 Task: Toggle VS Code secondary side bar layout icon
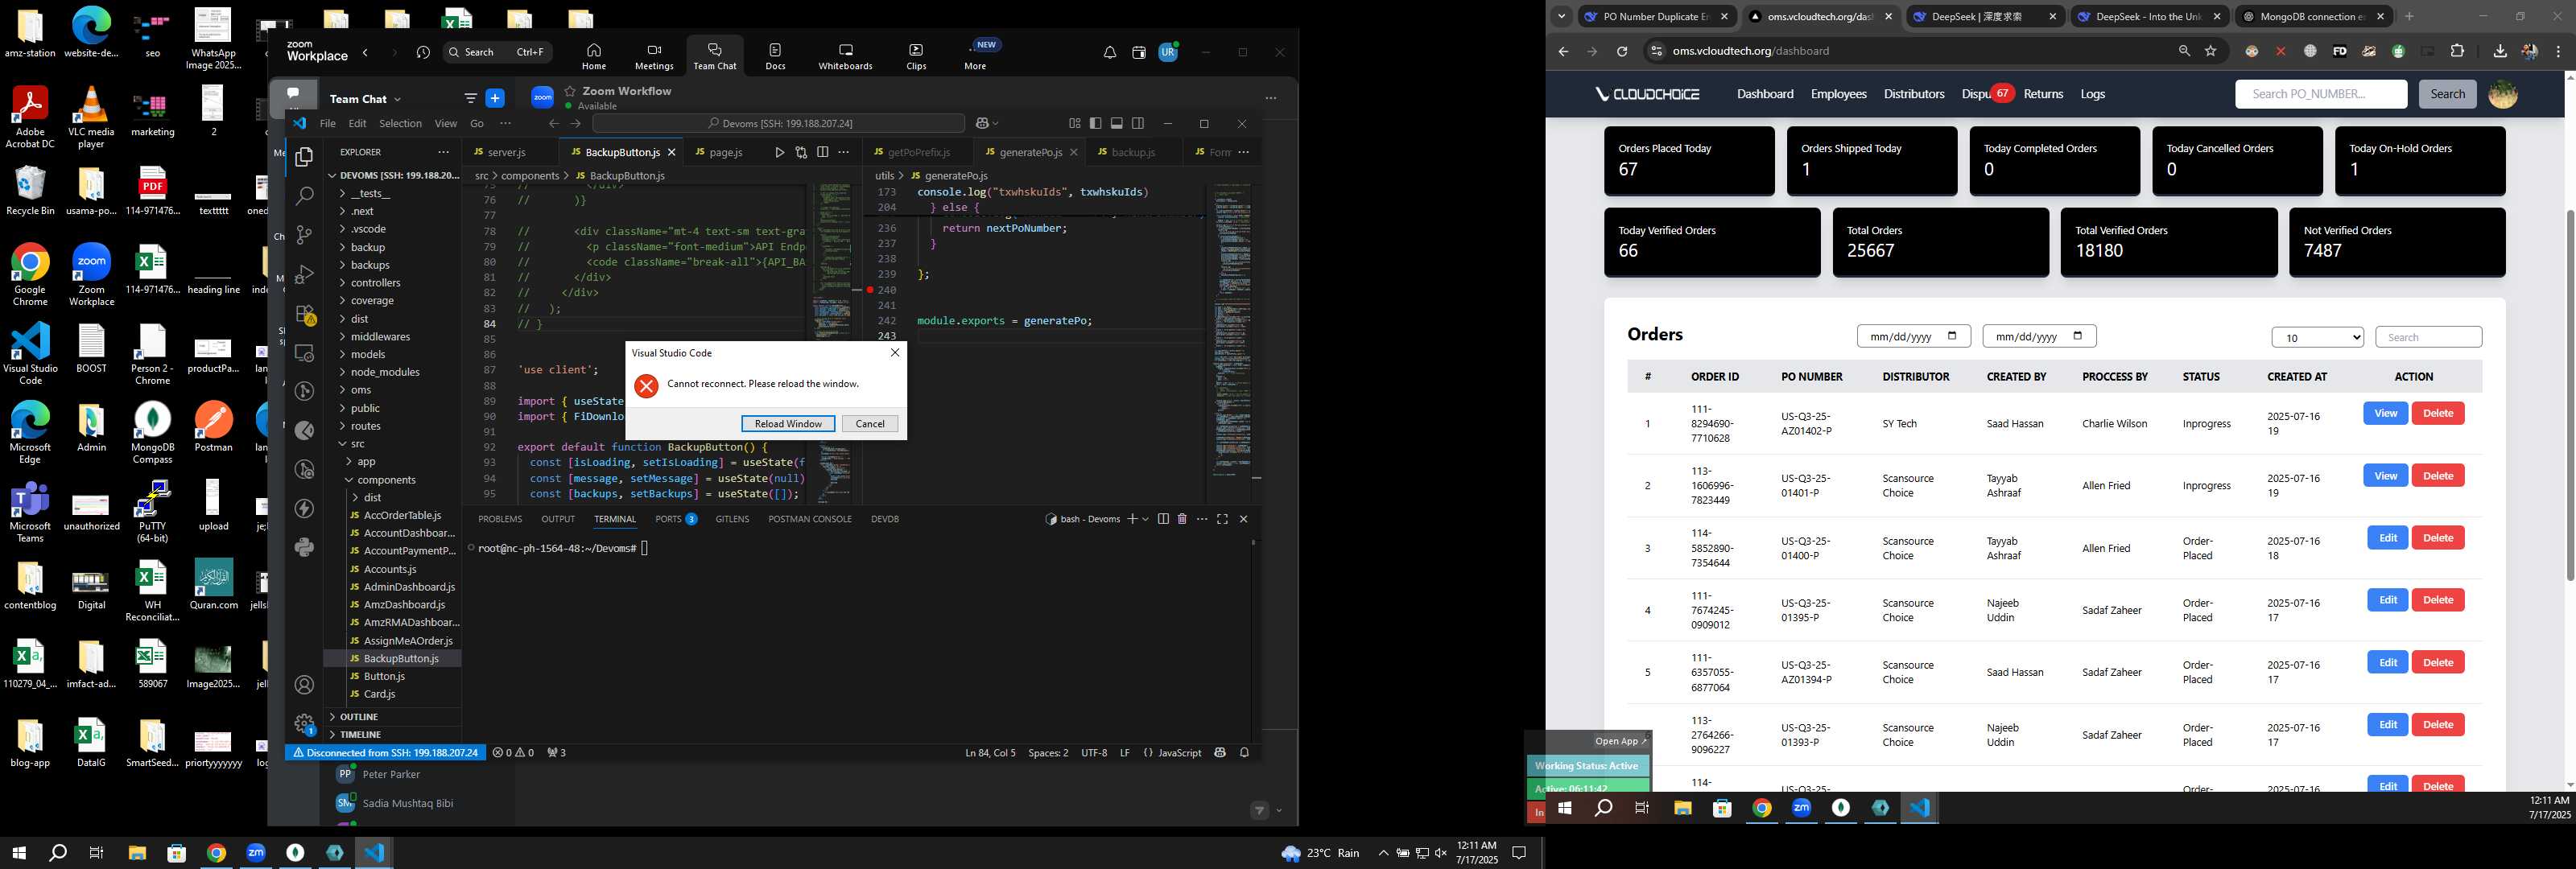(1138, 124)
